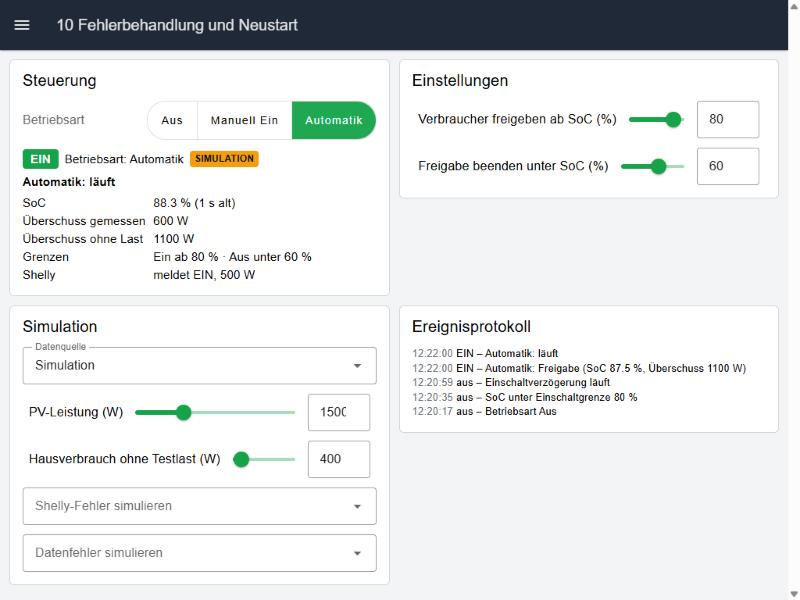Select Automatik operating mode

pos(334,120)
